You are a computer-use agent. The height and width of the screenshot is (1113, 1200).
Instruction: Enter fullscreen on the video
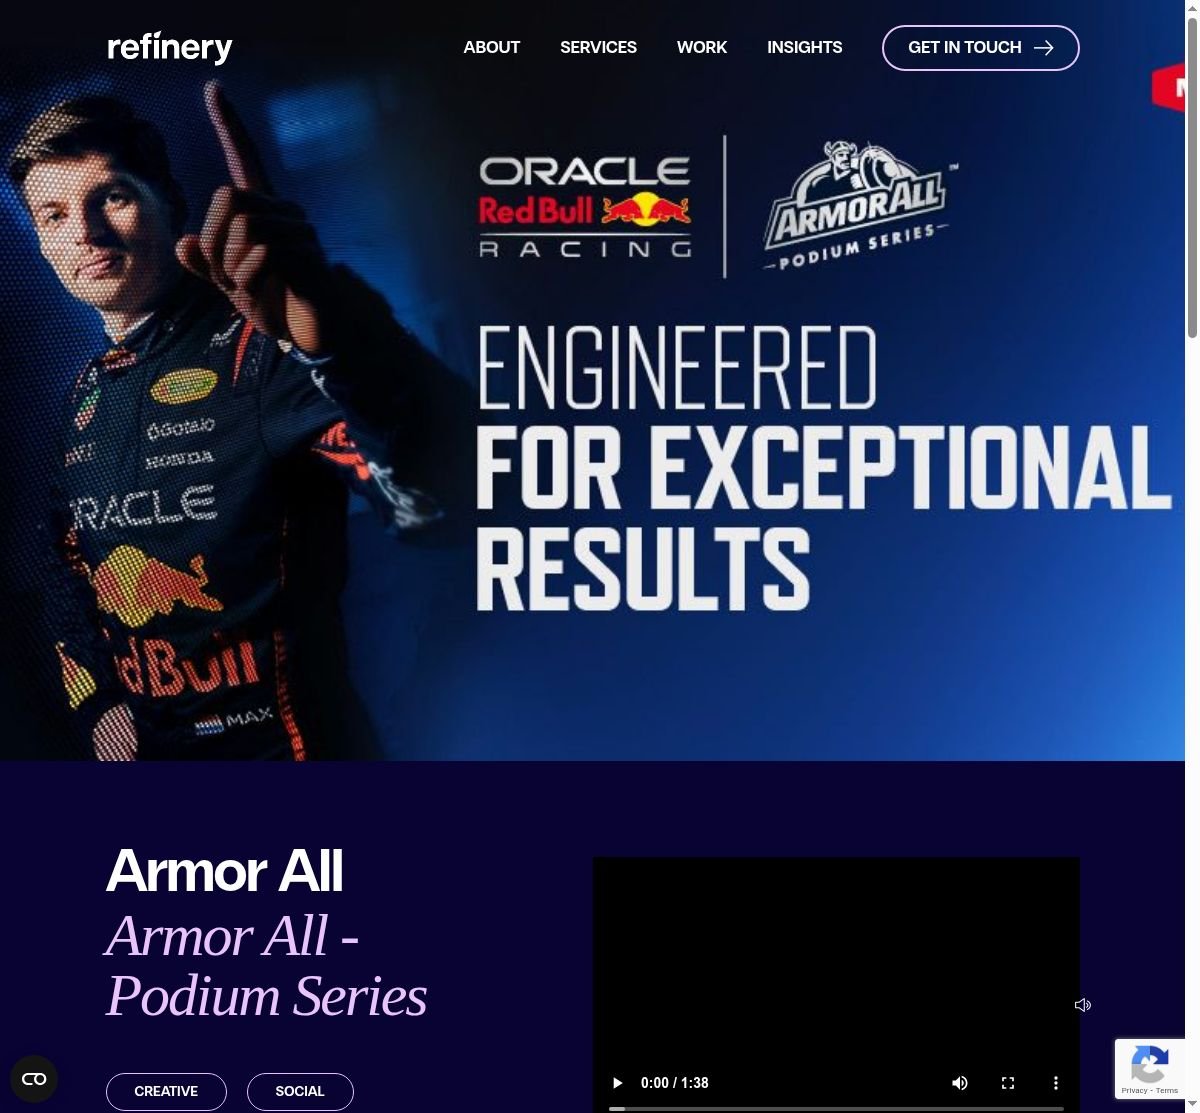click(x=1008, y=1083)
